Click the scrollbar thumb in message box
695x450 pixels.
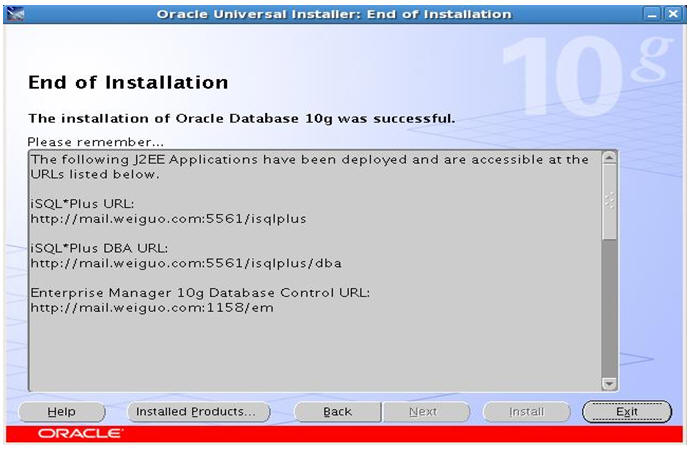click(x=609, y=202)
